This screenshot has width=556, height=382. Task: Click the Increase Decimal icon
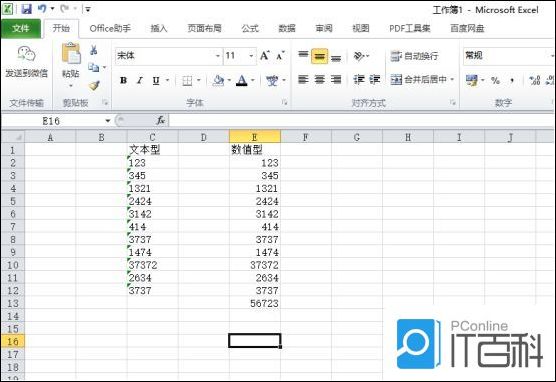point(534,81)
